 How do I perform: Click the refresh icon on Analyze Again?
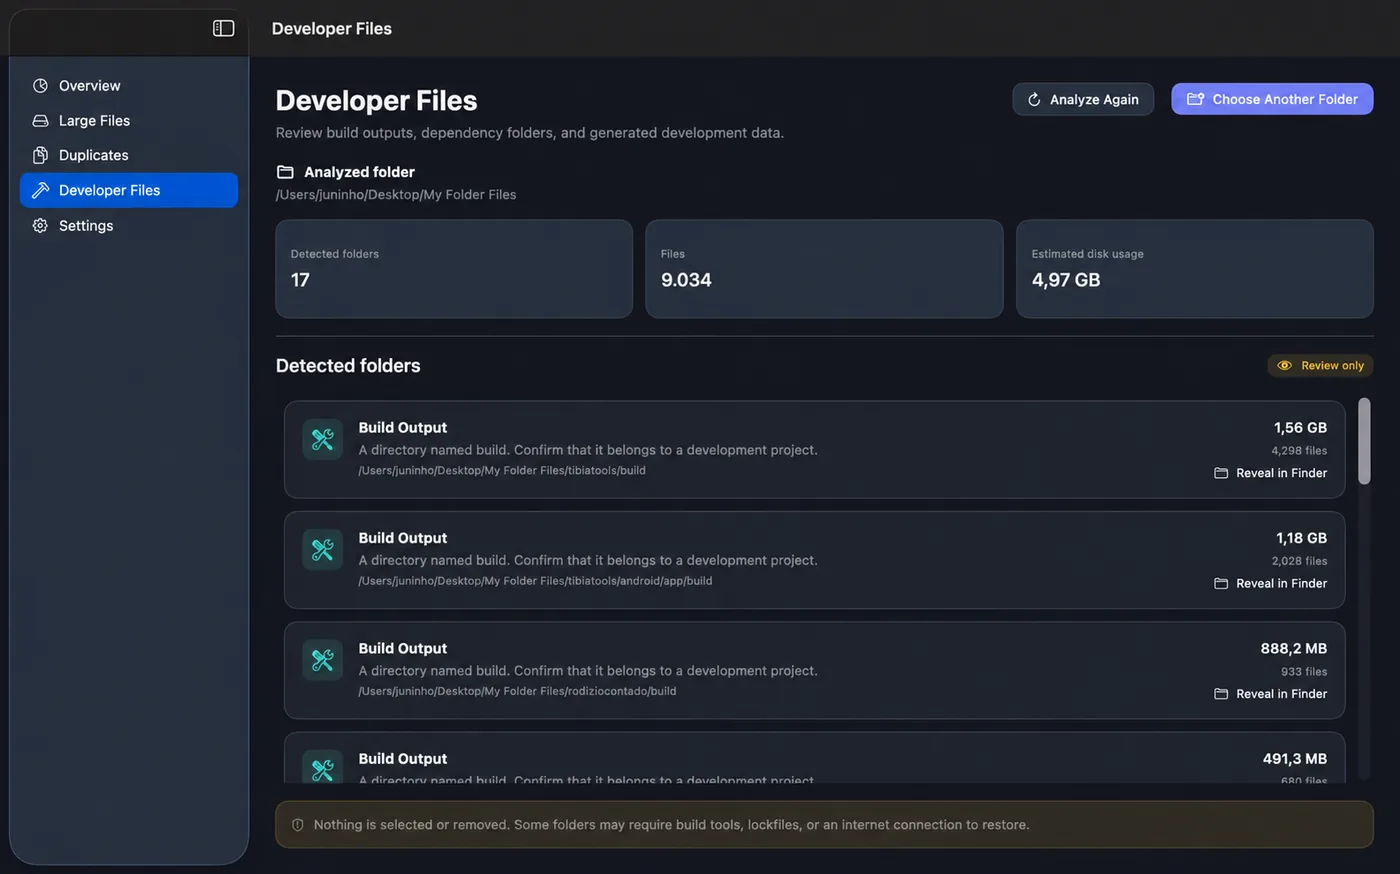(x=1034, y=99)
